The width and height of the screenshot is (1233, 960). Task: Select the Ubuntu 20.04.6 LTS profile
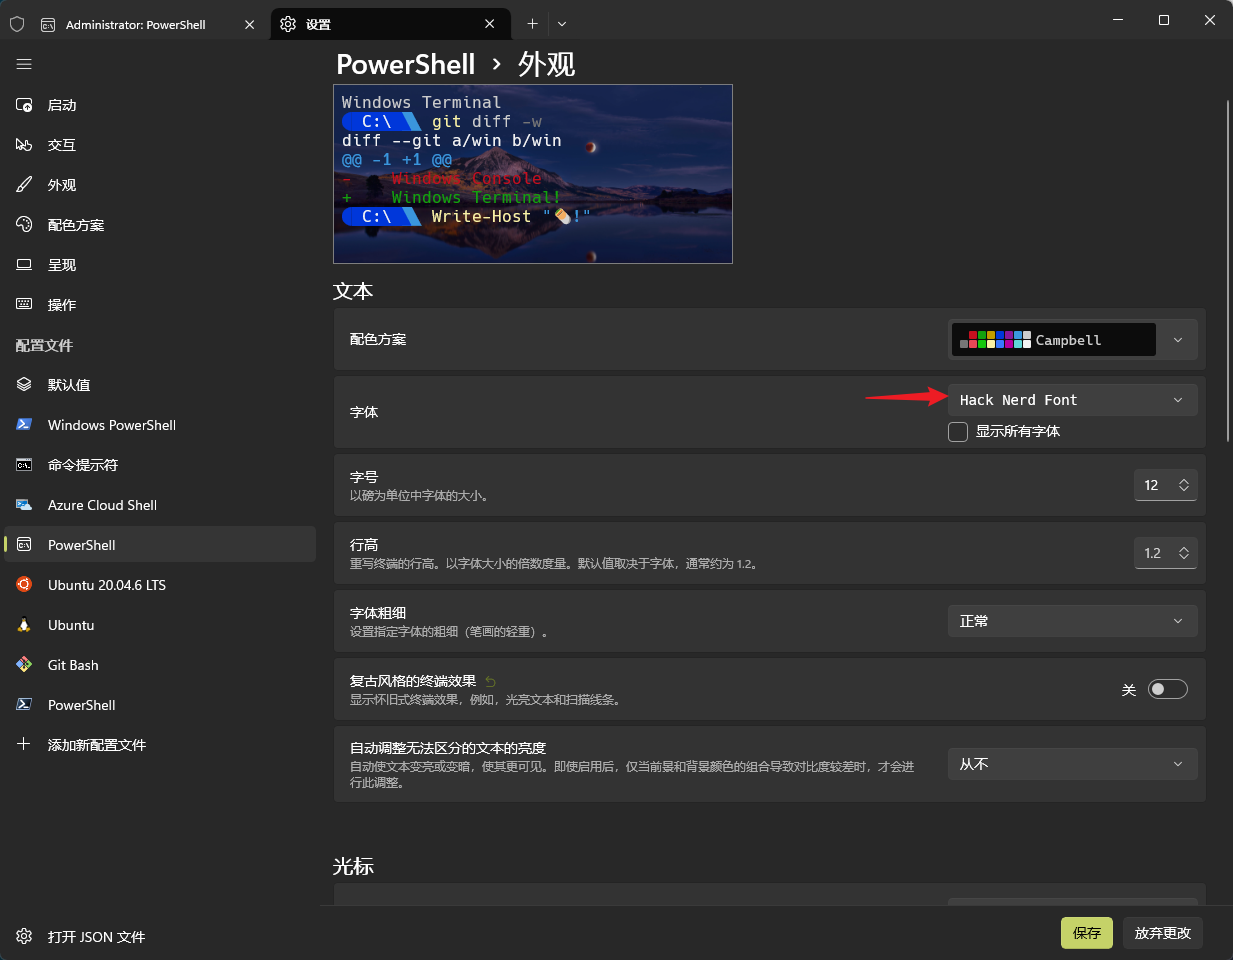(x=106, y=585)
